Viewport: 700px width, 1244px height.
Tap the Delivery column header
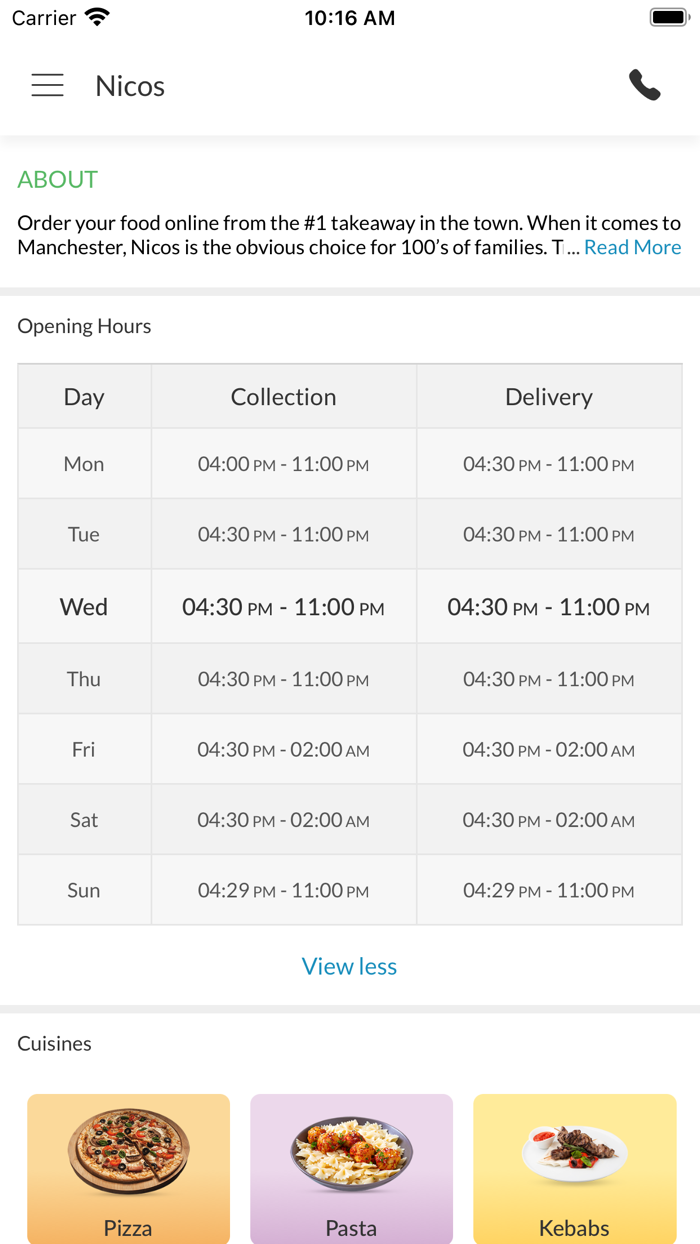549,397
